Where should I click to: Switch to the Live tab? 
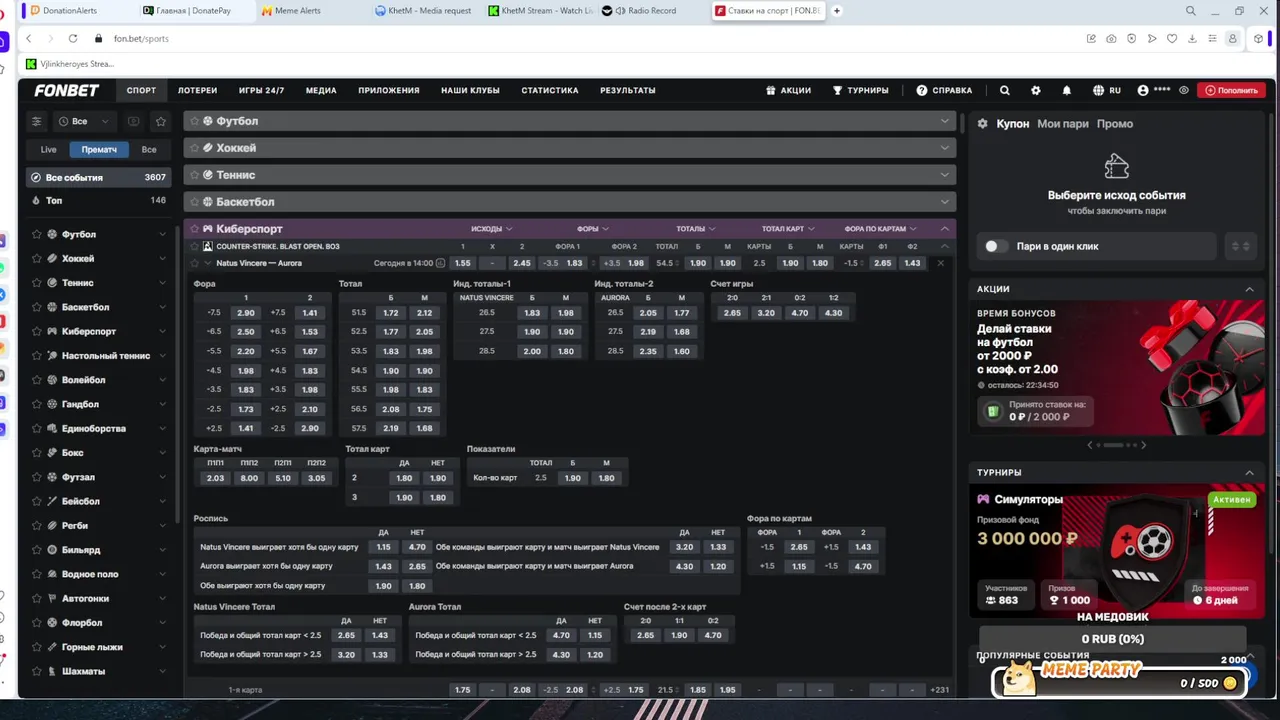48,149
